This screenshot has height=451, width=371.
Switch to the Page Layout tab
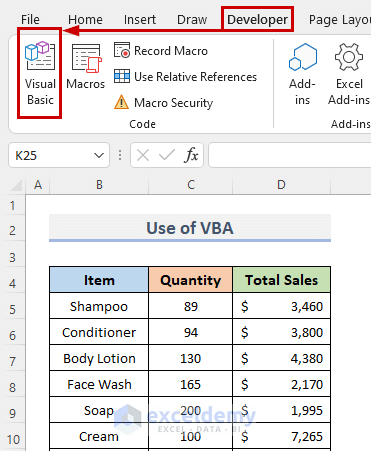(x=340, y=20)
